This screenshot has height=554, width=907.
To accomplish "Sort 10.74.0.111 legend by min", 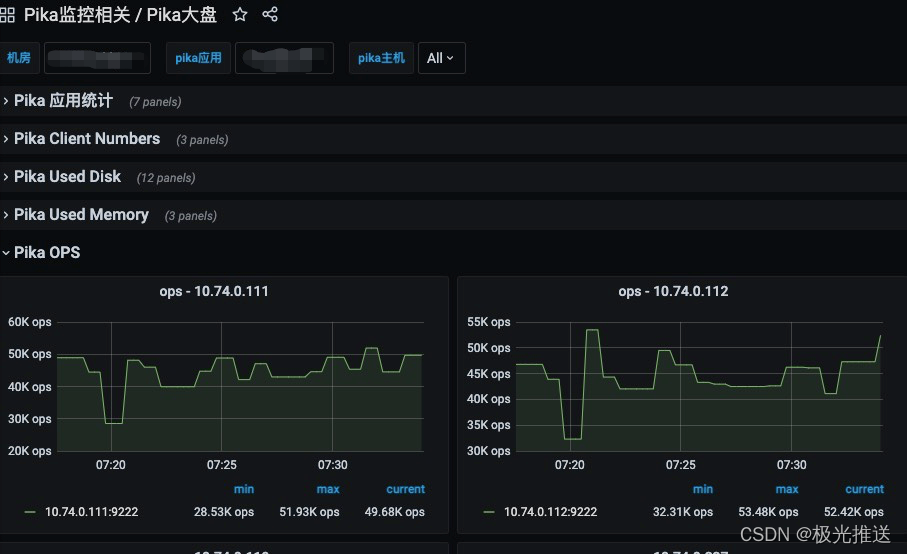I will click(x=244, y=489).
